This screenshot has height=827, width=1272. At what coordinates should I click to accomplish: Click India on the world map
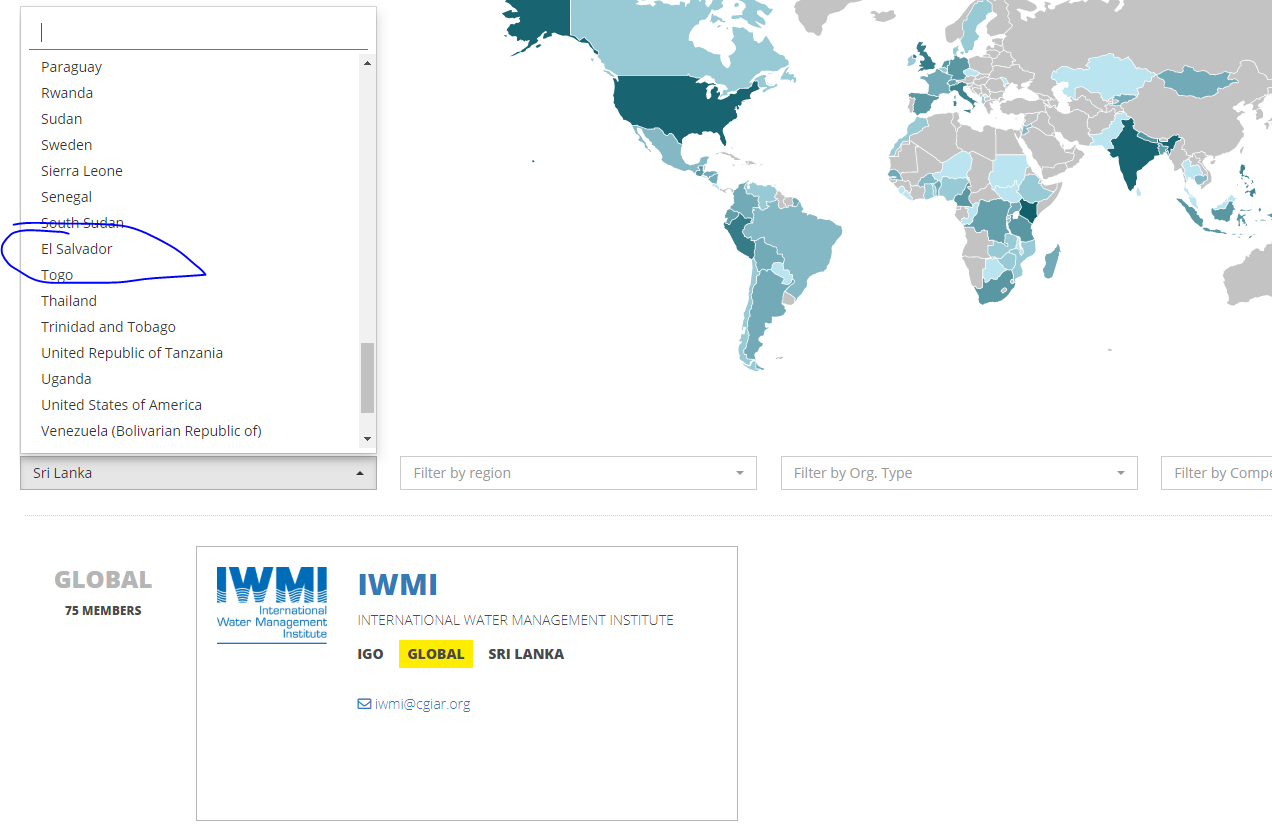pos(1133,150)
